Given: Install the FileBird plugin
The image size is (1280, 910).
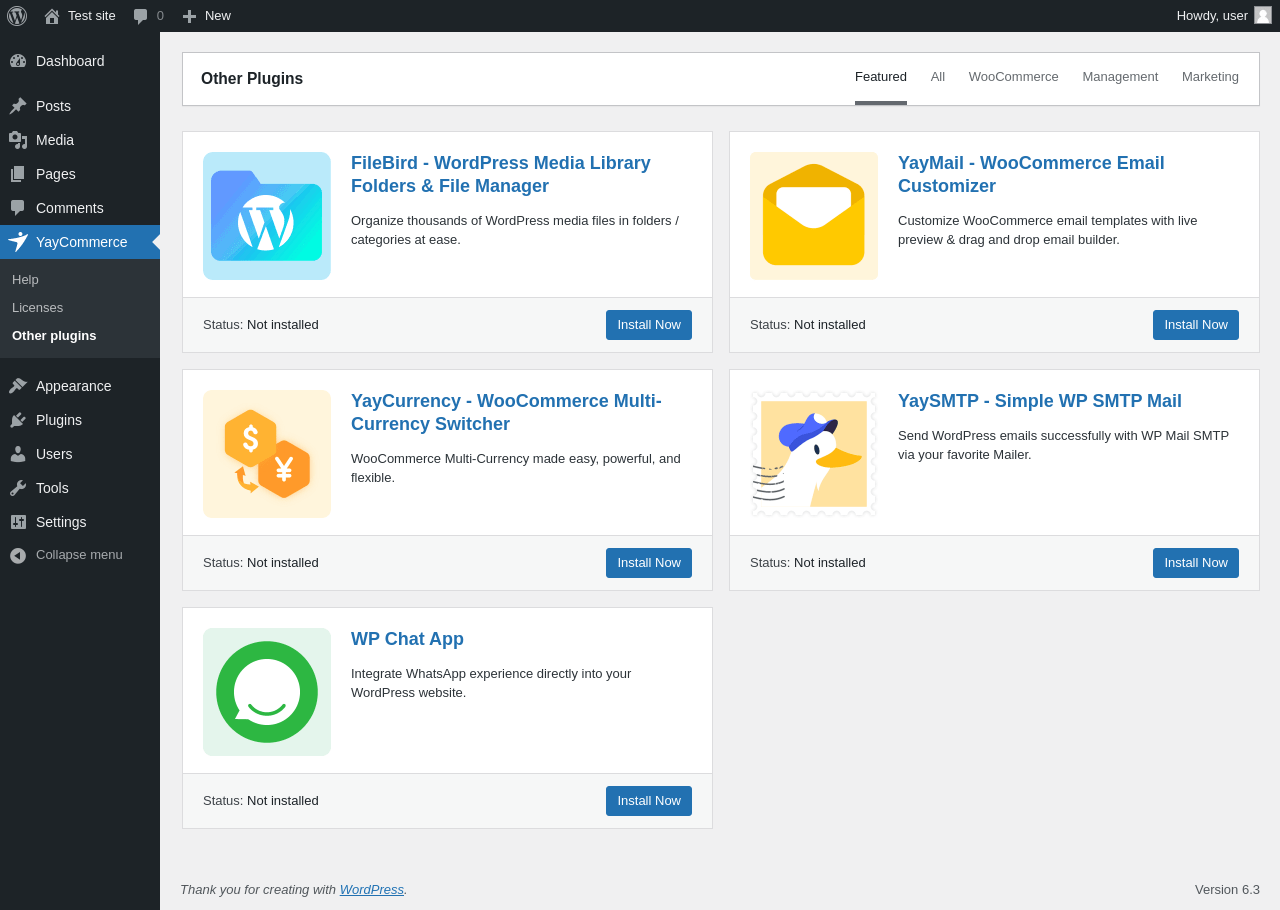Looking at the screenshot, I should 649,325.
